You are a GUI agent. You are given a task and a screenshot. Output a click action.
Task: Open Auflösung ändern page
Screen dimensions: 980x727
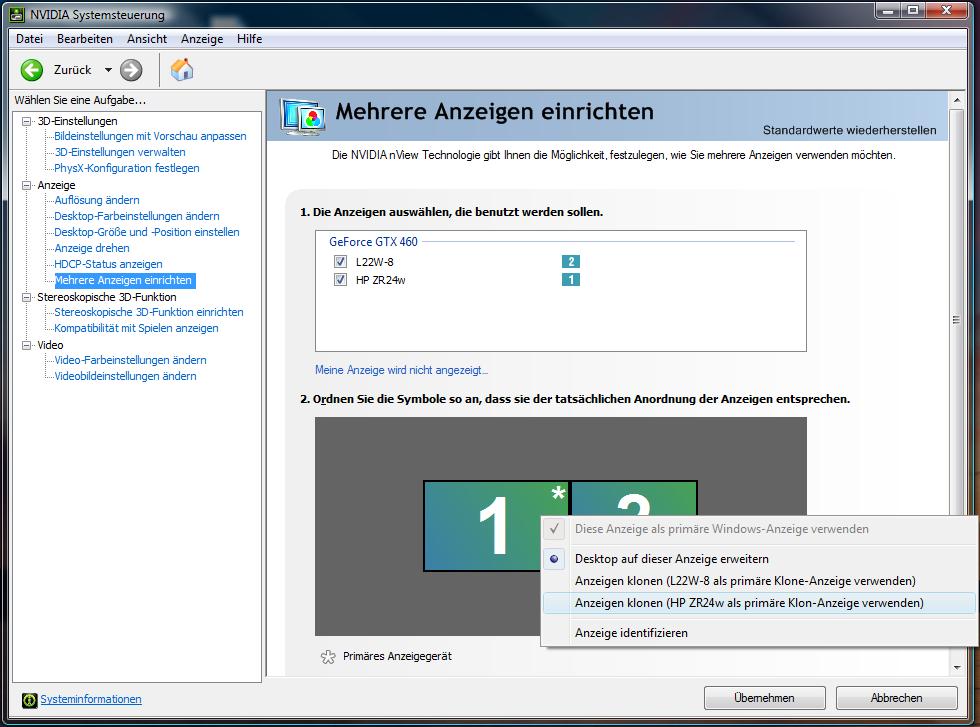pos(97,200)
